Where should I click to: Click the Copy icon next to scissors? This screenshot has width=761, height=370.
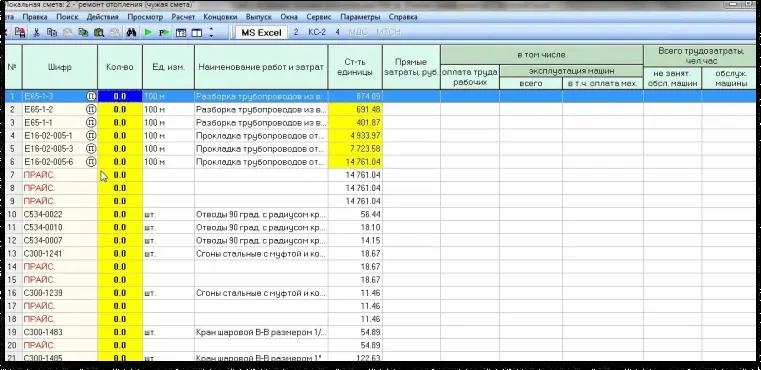click(x=51, y=33)
